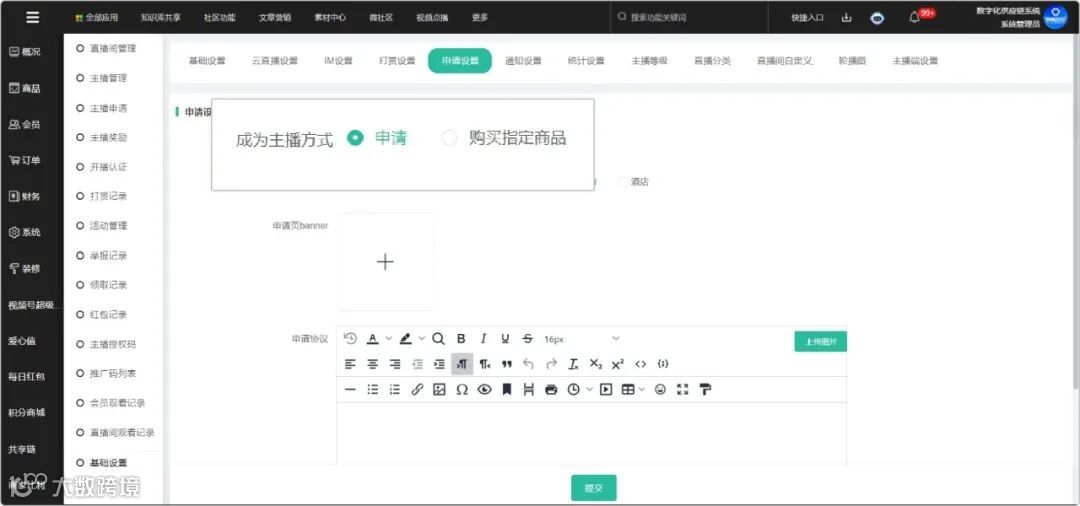
Task: Switch to 打赏设置 tab
Action: [397, 61]
